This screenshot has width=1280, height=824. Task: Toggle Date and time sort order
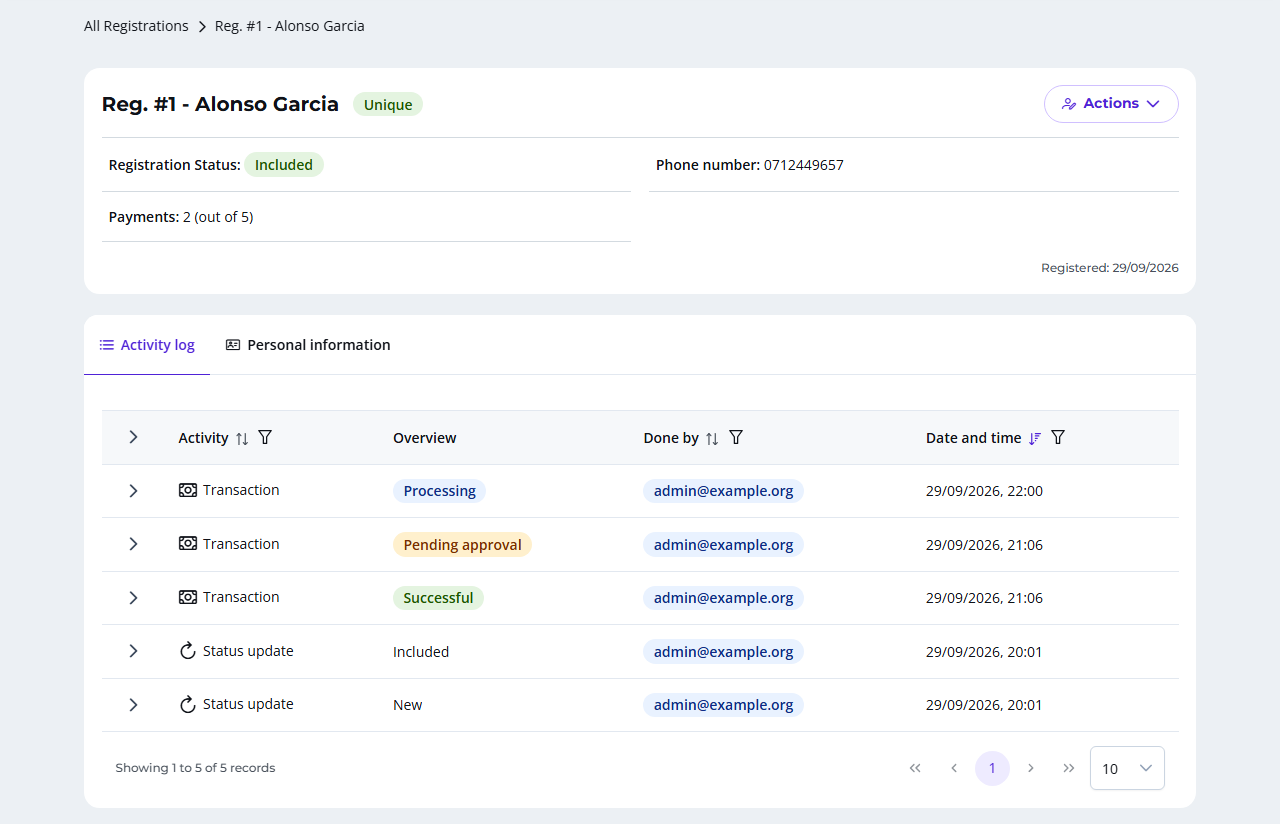coord(1035,438)
